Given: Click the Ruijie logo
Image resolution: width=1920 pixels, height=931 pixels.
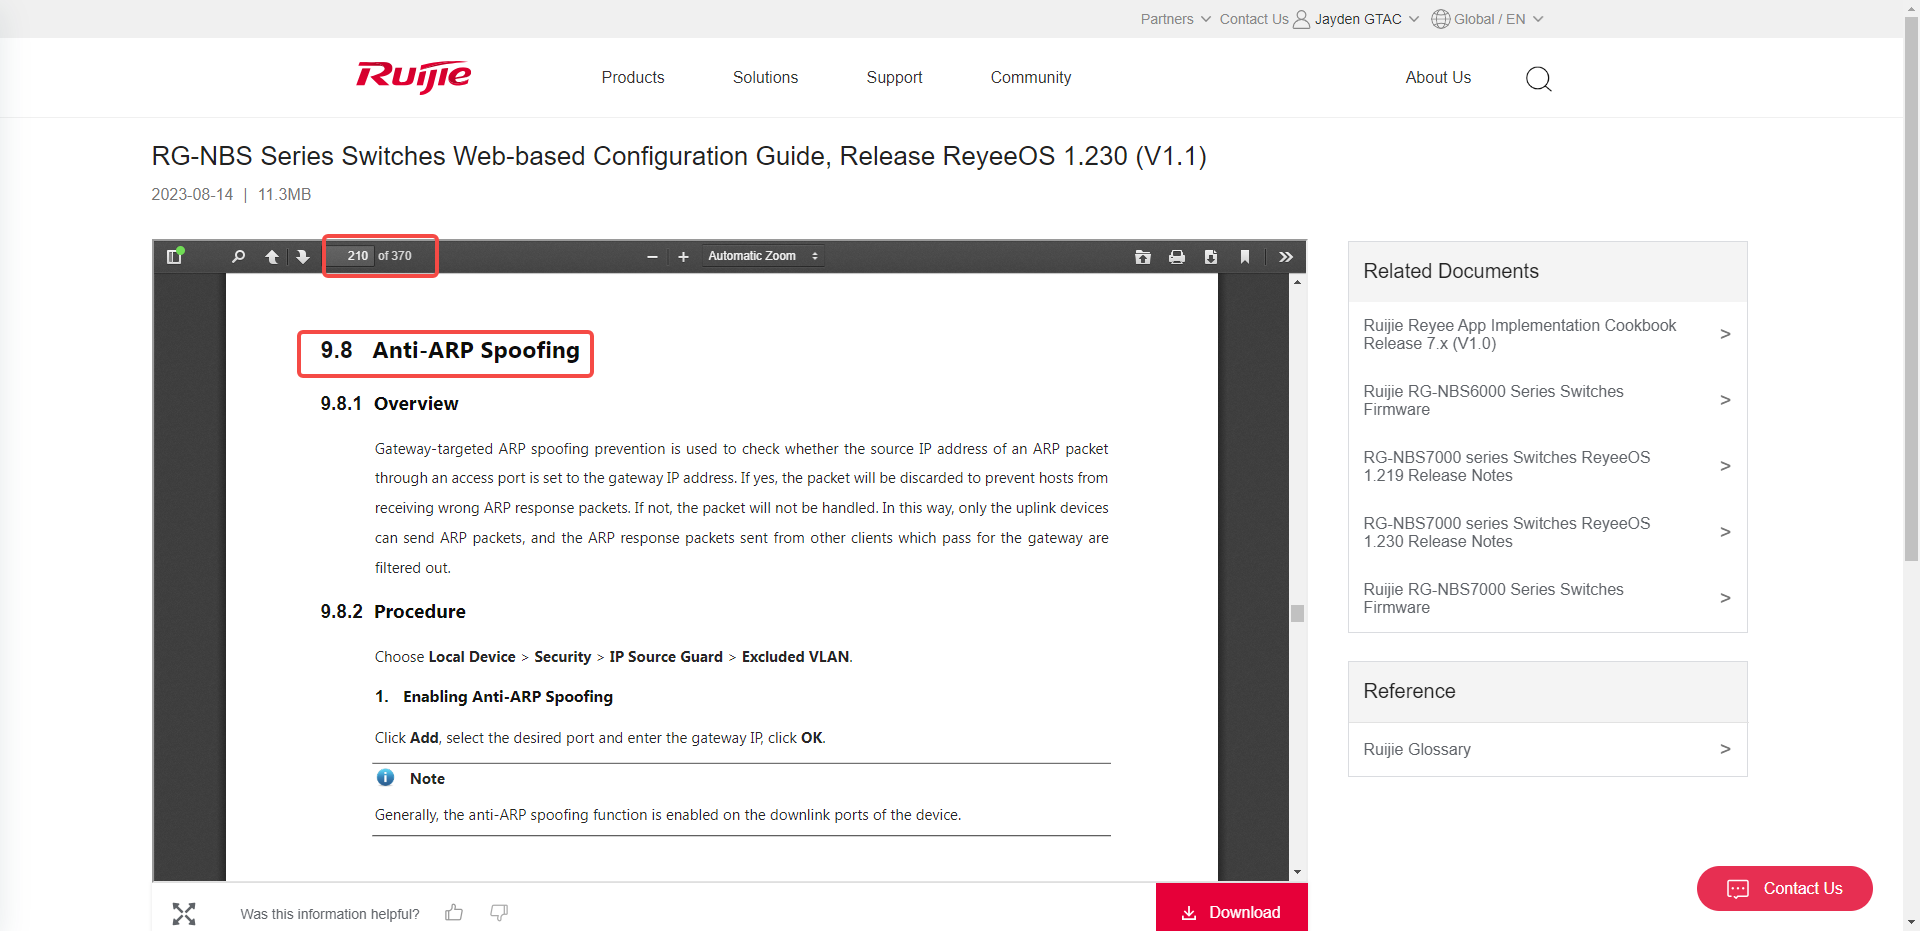Looking at the screenshot, I should [414, 77].
